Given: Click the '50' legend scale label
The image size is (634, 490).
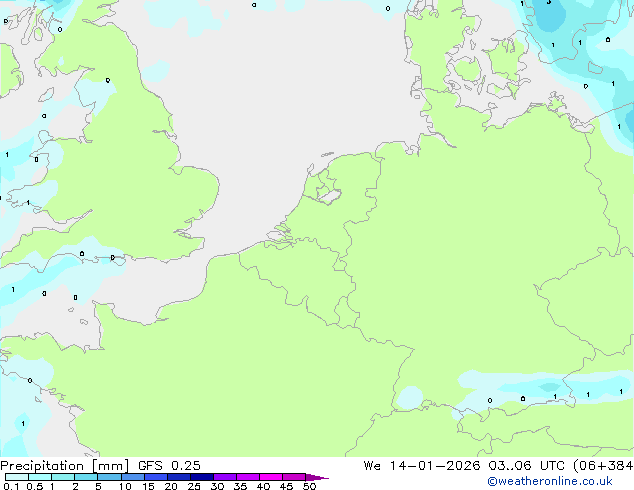Looking at the screenshot, I should pyautogui.click(x=309, y=486).
